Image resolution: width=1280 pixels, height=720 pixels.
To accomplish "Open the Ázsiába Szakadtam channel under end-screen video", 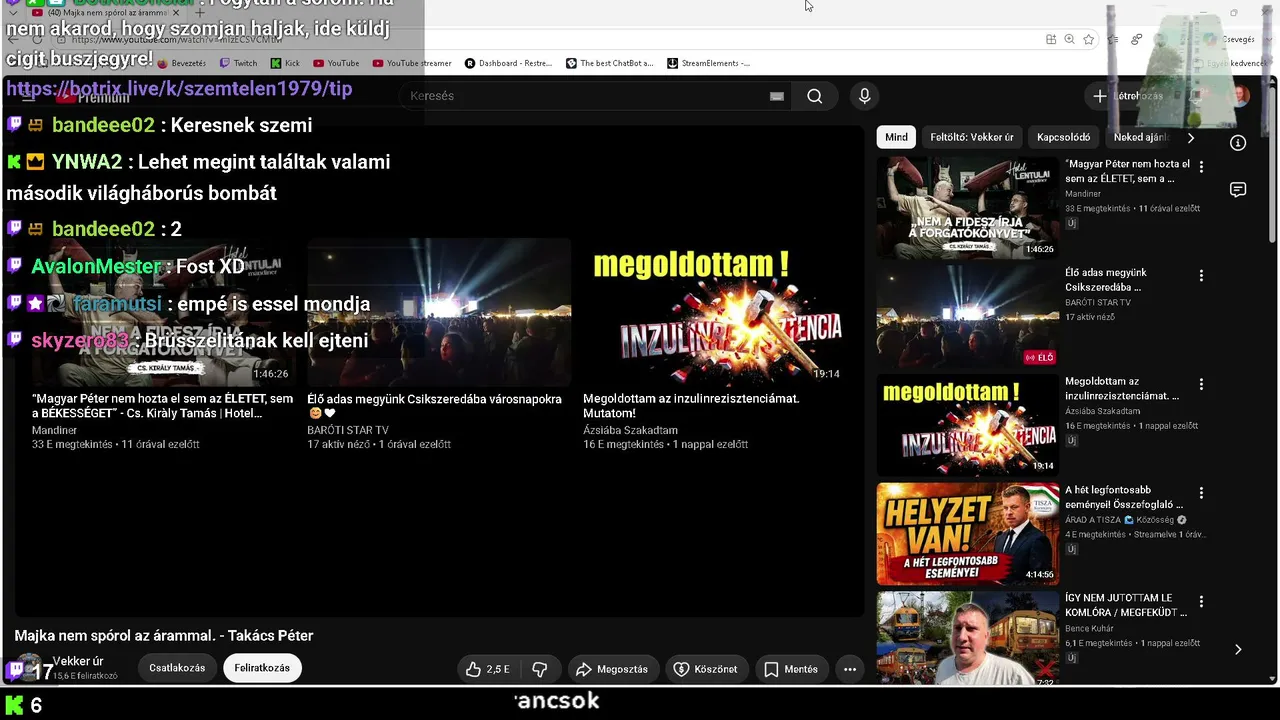I will (x=630, y=430).
